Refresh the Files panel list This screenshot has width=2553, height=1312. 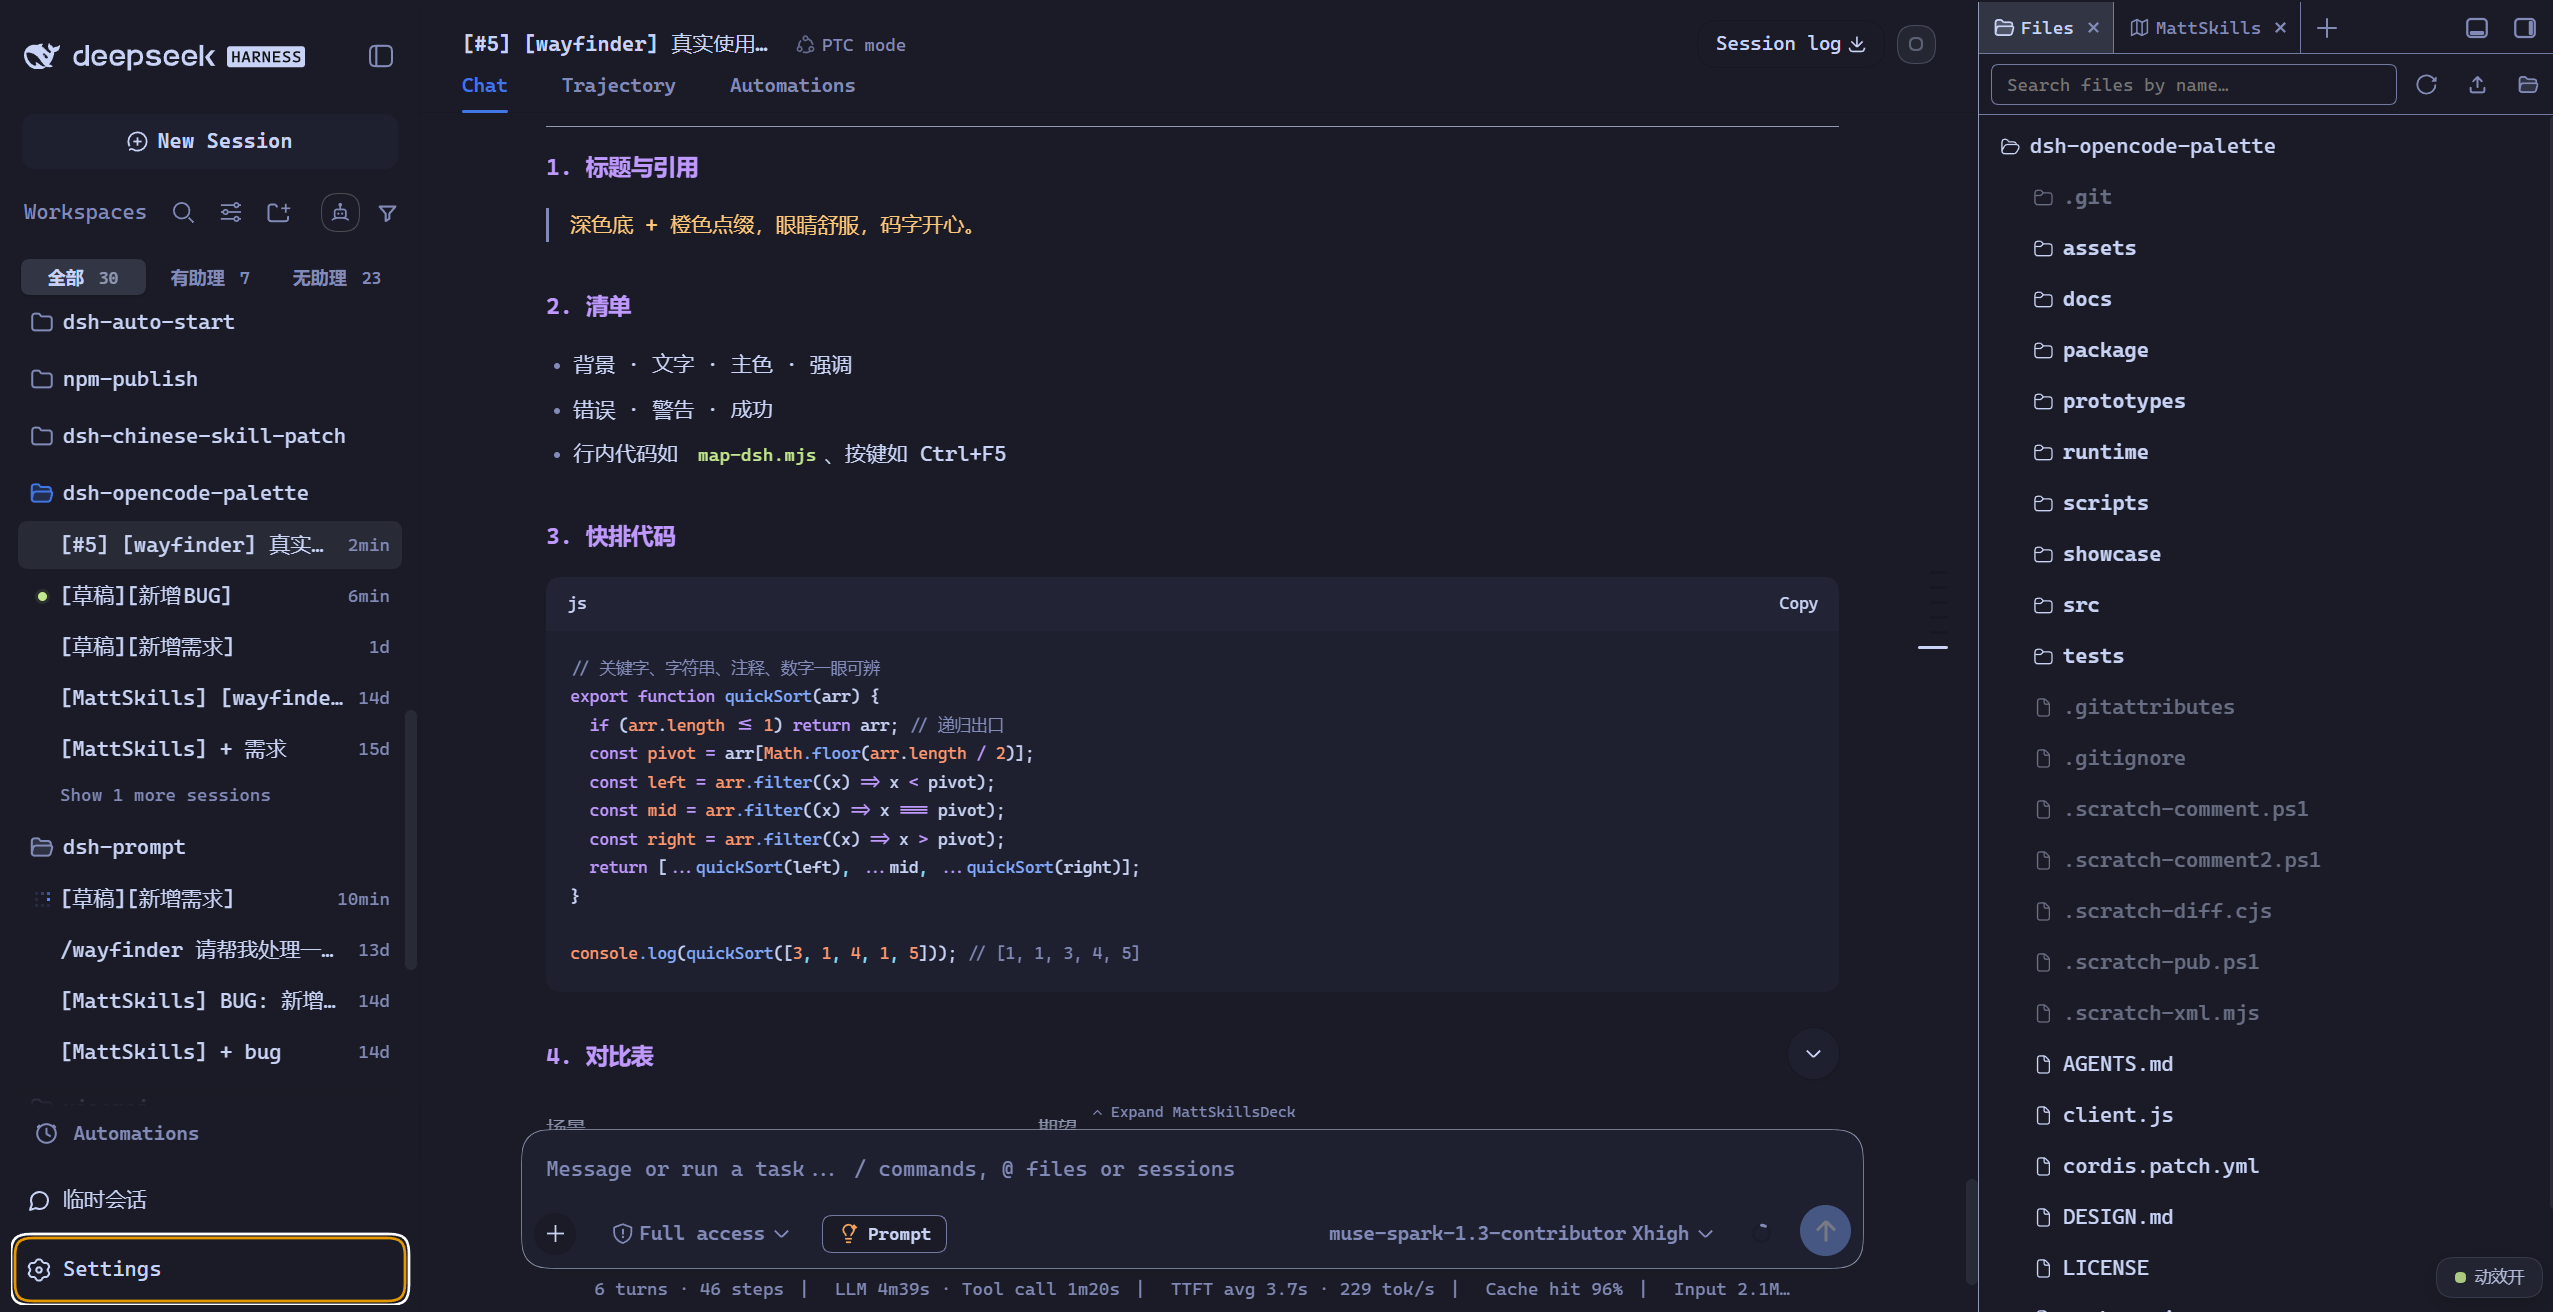click(2426, 85)
